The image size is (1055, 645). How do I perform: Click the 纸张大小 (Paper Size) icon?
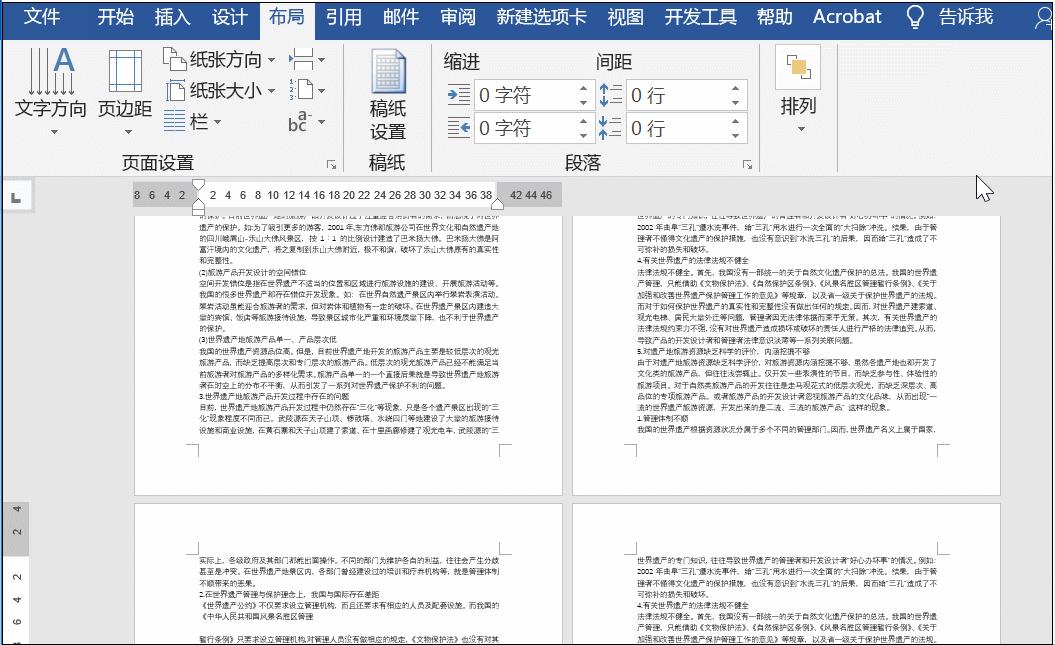tap(176, 90)
